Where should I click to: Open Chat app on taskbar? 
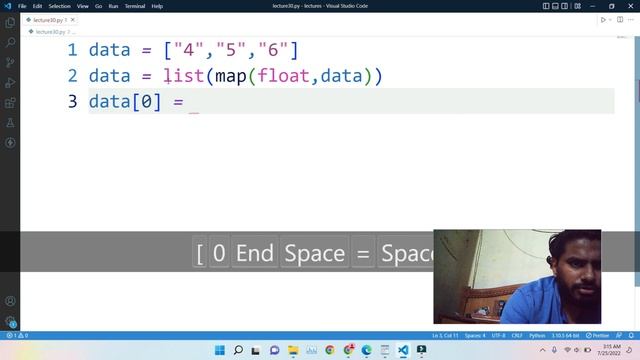[x=274, y=350]
